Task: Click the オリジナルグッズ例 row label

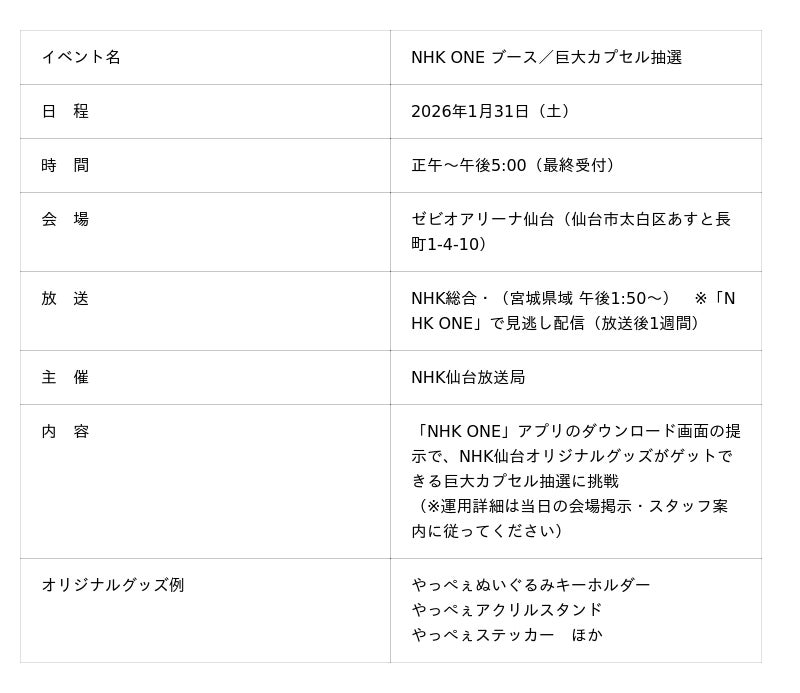Action: point(113,585)
